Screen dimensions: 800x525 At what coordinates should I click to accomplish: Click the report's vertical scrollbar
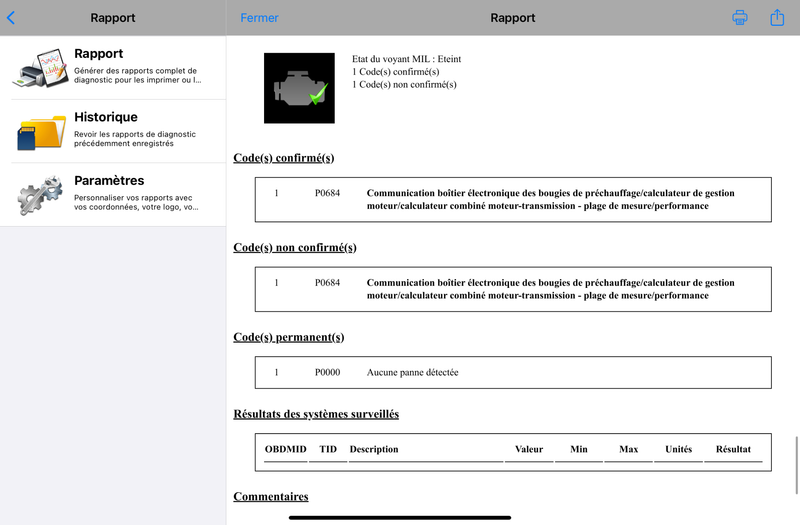[796, 462]
